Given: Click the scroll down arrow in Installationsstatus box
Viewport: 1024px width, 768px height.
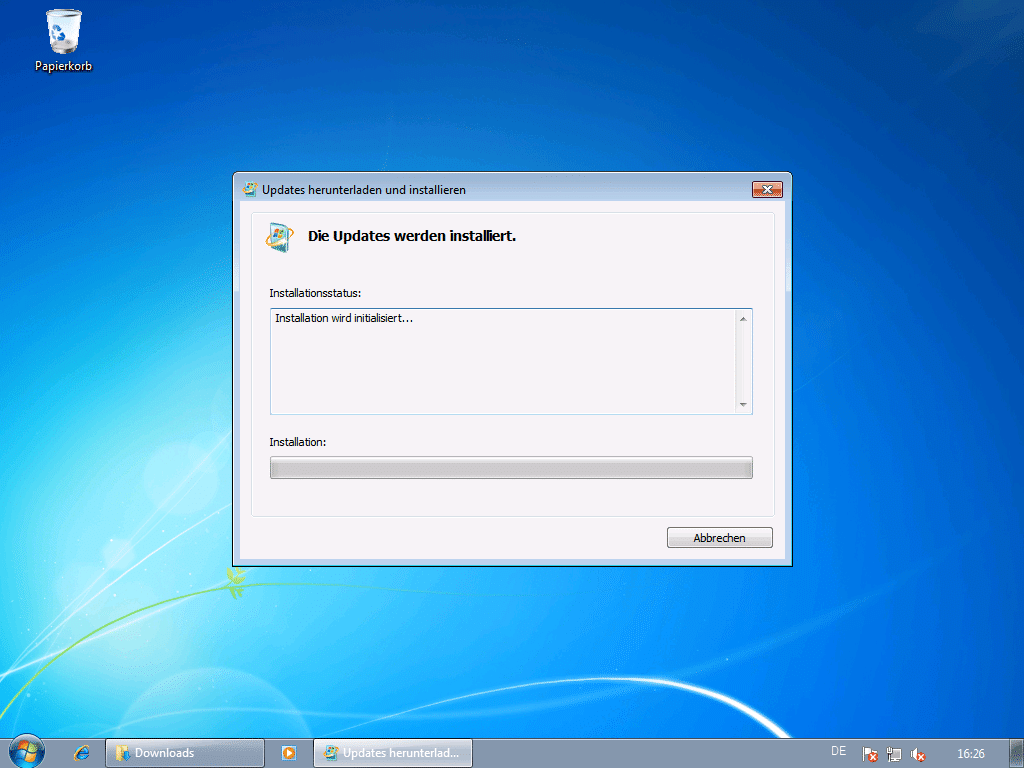Looking at the screenshot, I should tap(743, 405).
